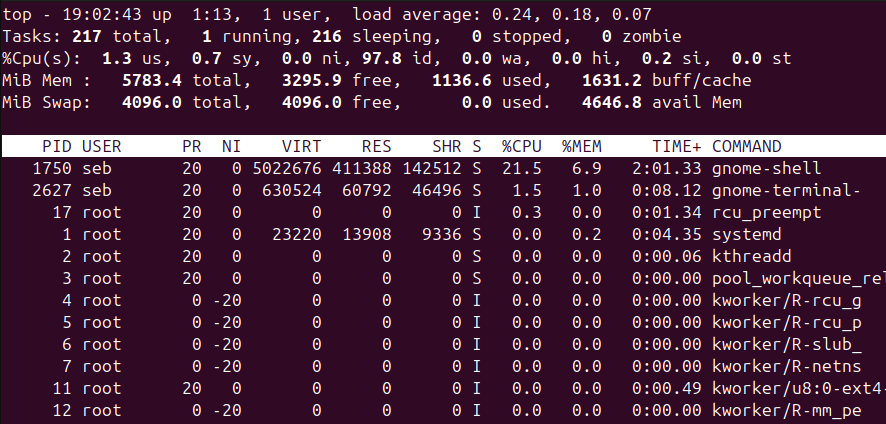886x424 pixels.
Task: Click the pool_workqueue_rel command text
Action: (799, 279)
